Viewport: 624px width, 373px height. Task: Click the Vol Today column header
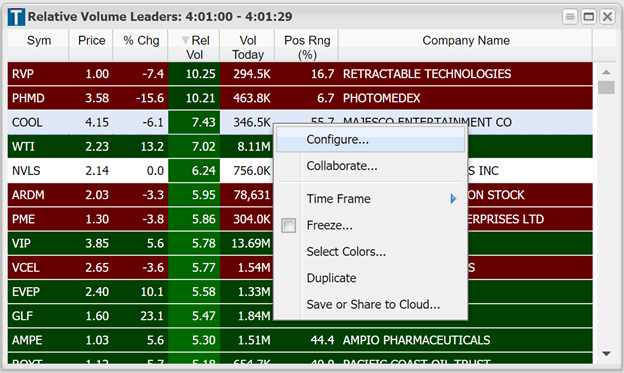click(248, 47)
